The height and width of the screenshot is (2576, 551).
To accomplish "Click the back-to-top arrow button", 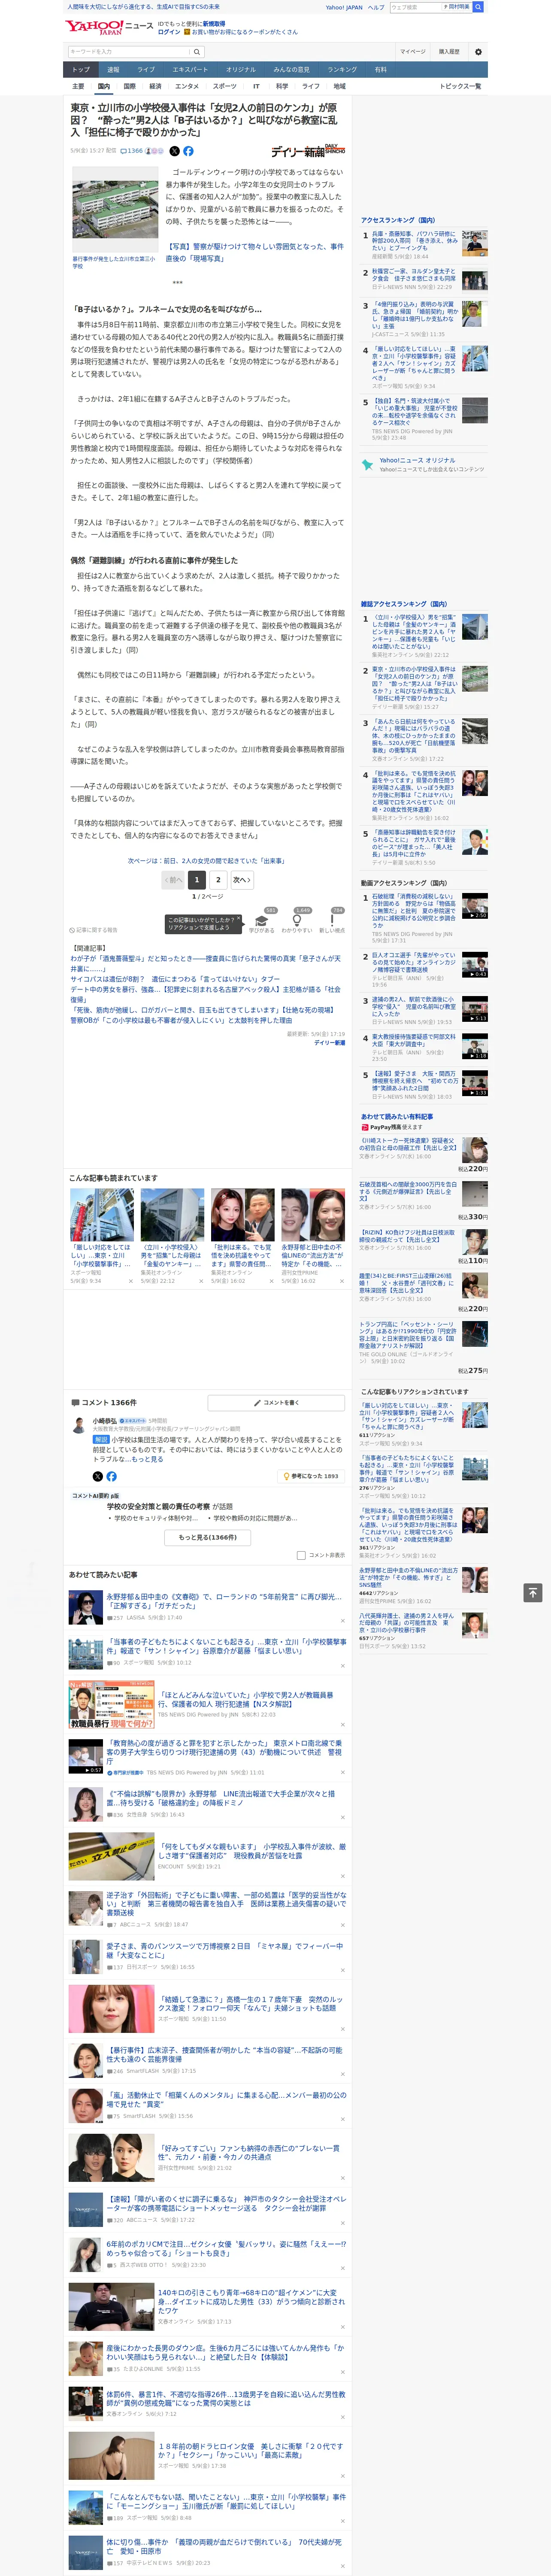I will coord(532,1592).
